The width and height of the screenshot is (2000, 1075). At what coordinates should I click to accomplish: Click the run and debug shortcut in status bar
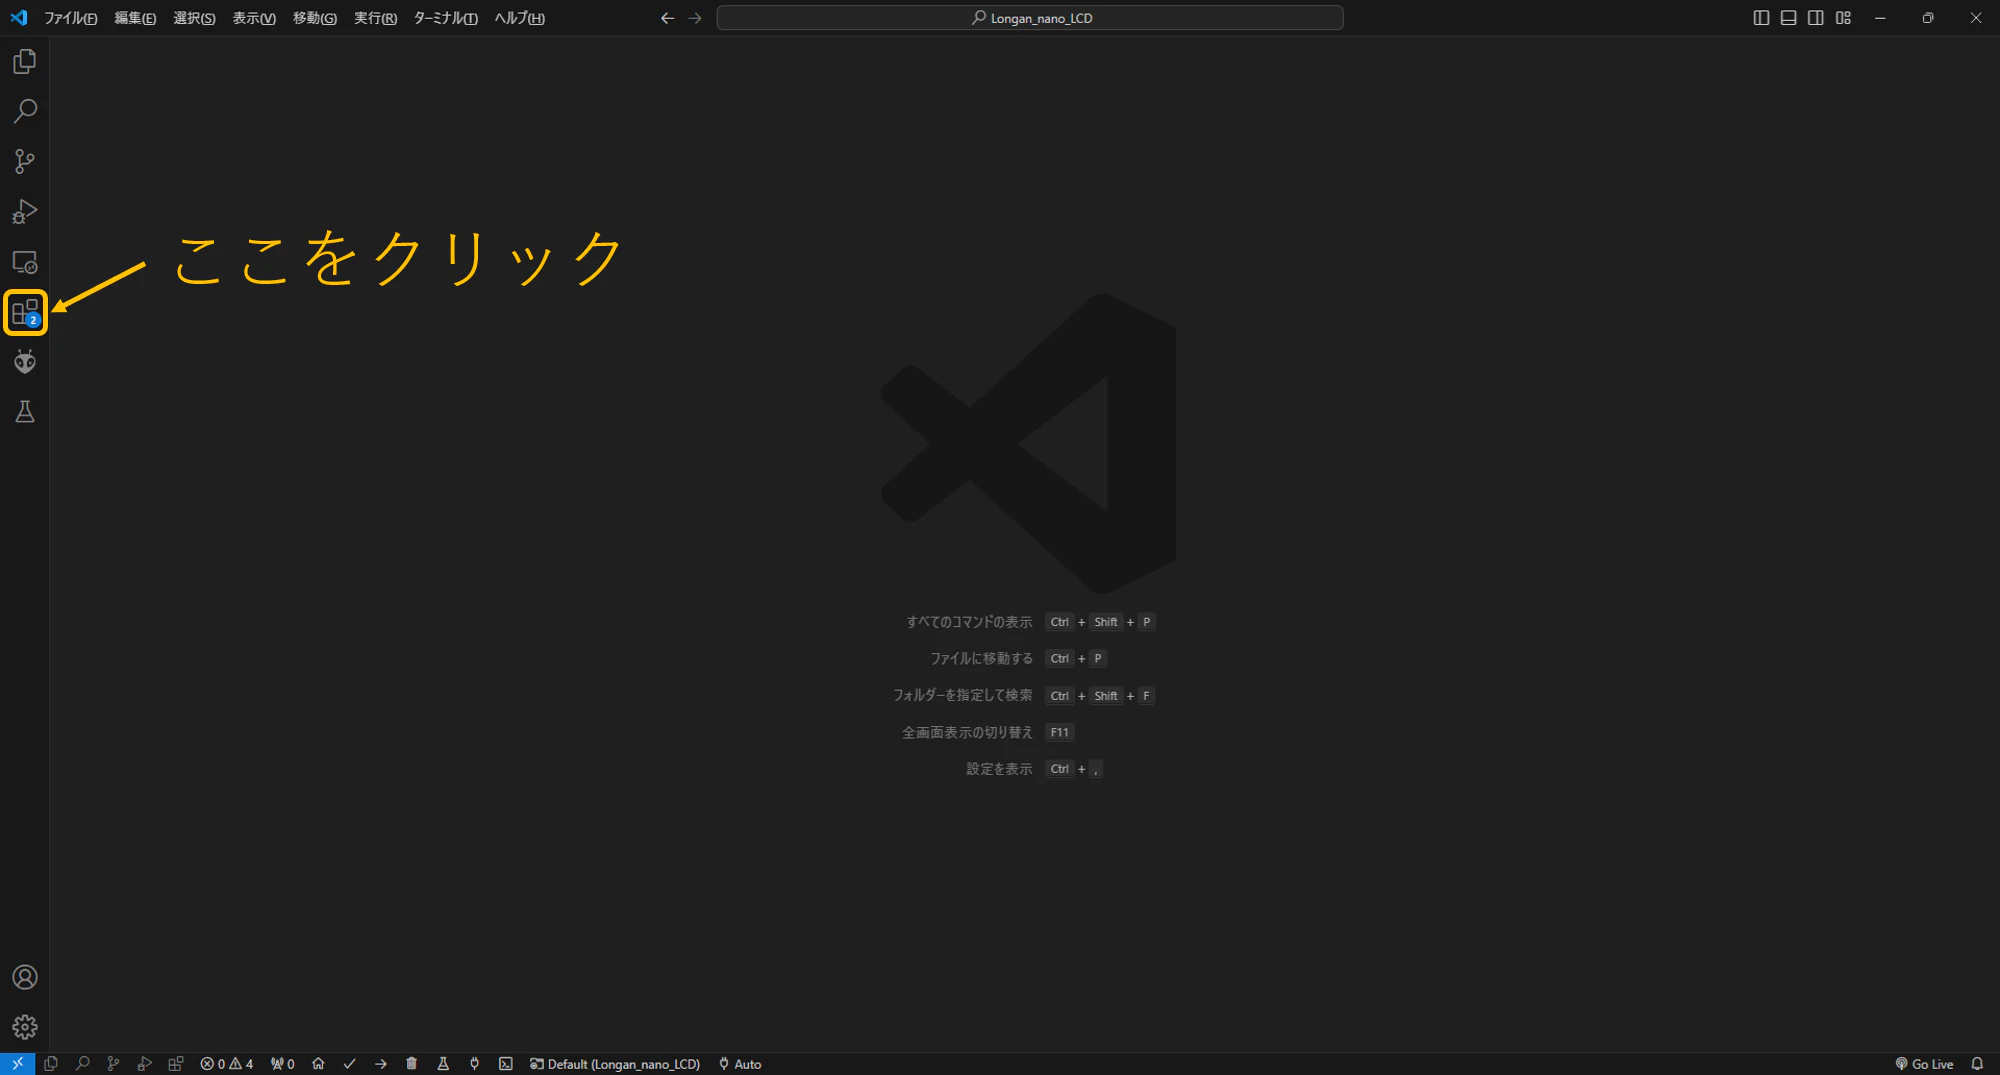[145, 1064]
